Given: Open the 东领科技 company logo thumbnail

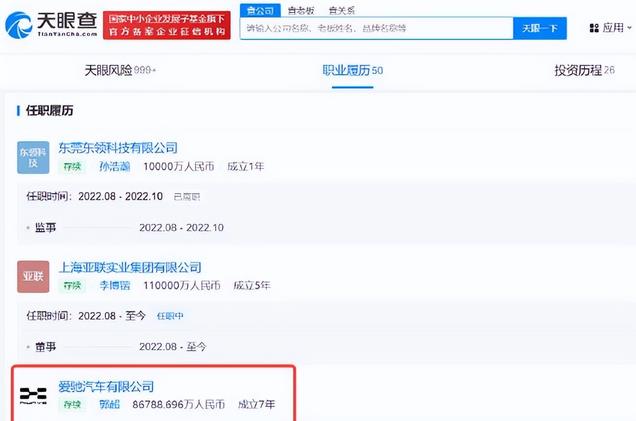Looking at the screenshot, I should (x=33, y=157).
